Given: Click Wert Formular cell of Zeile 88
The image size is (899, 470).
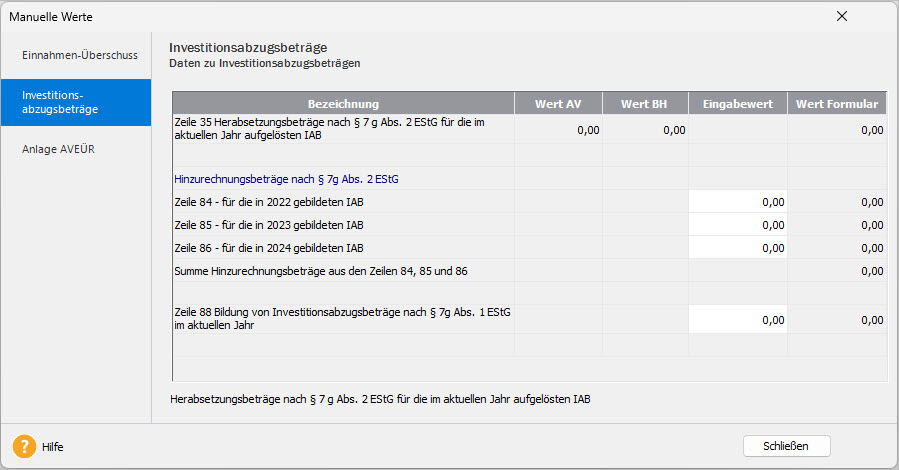Looking at the screenshot, I should pos(836,320).
